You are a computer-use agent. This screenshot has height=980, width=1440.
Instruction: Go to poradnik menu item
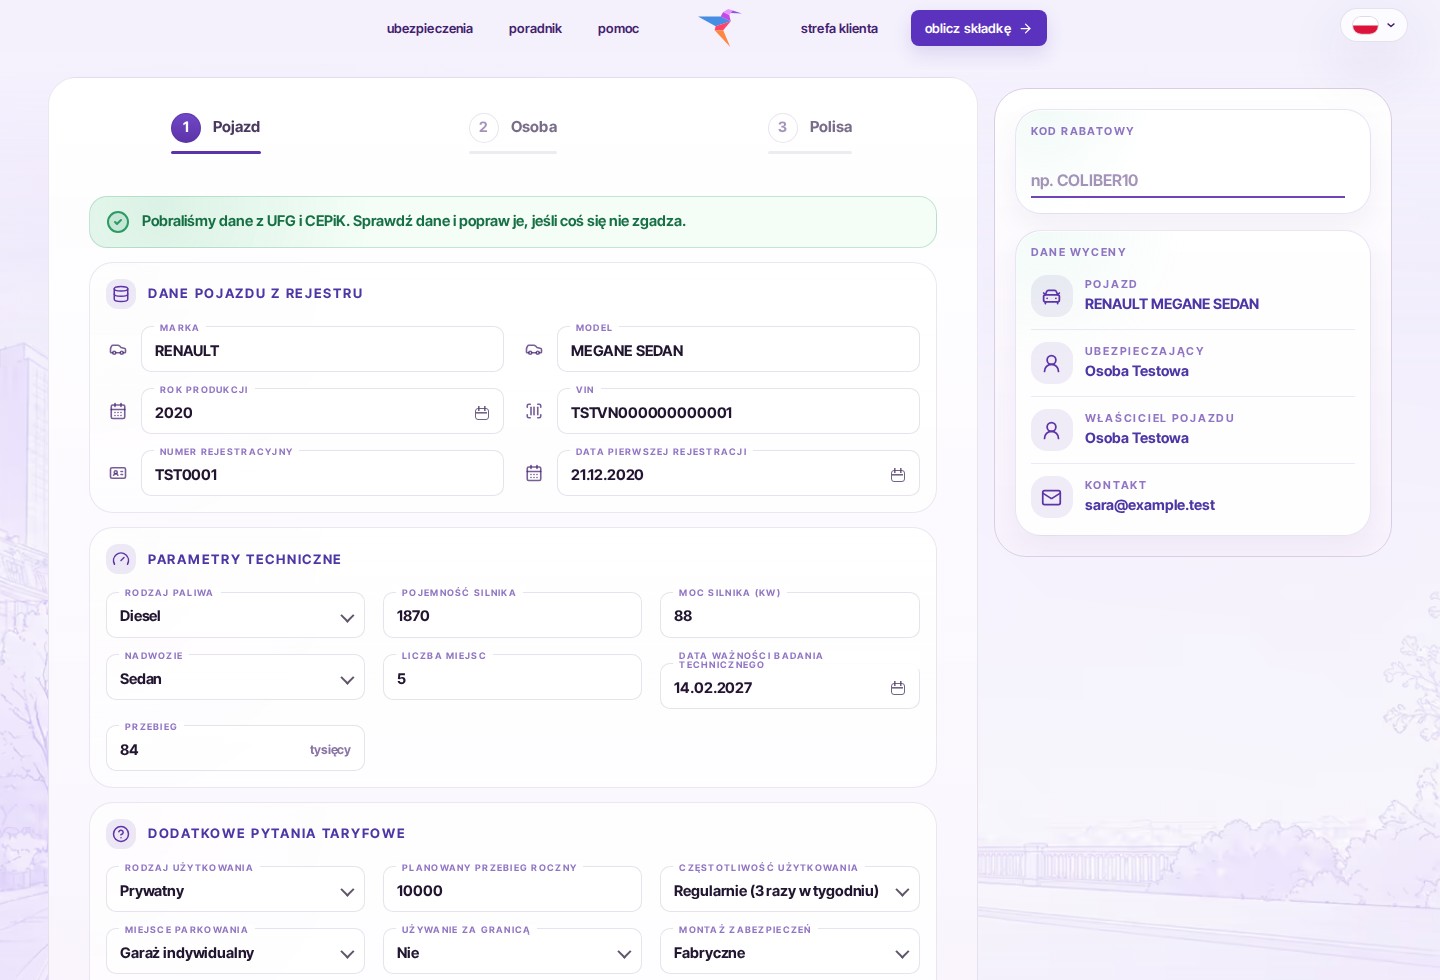(535, 28)
